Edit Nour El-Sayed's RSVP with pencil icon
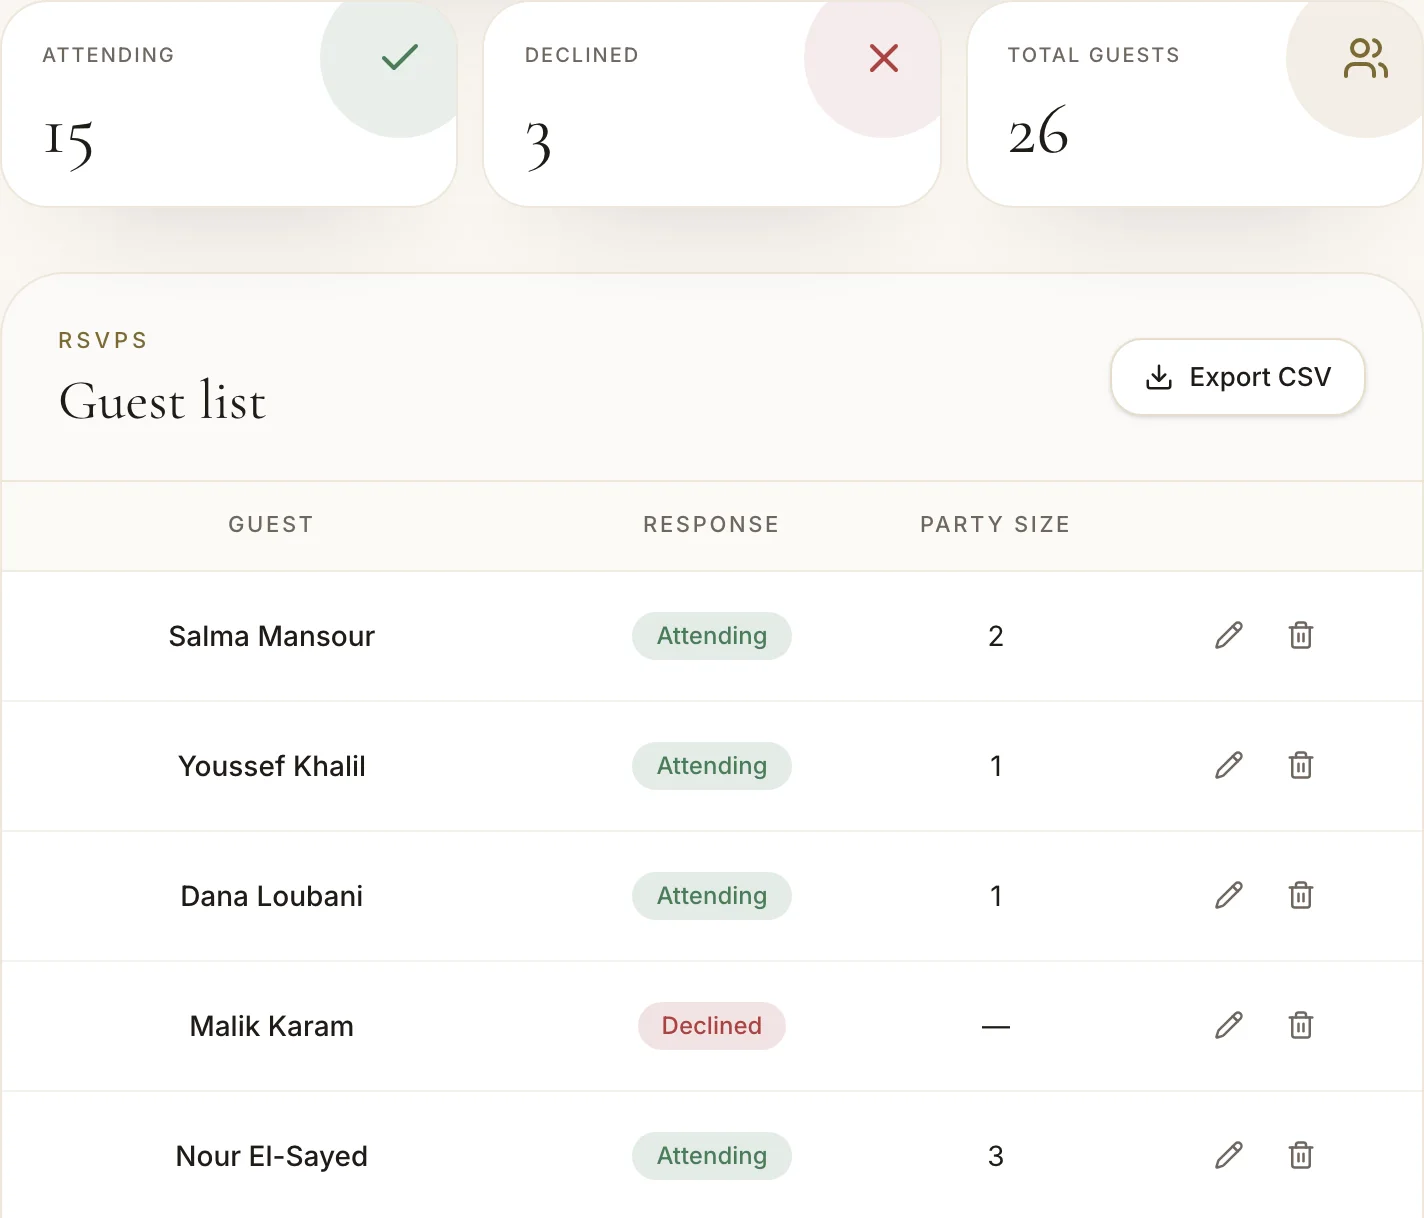 (1229, 1155)
